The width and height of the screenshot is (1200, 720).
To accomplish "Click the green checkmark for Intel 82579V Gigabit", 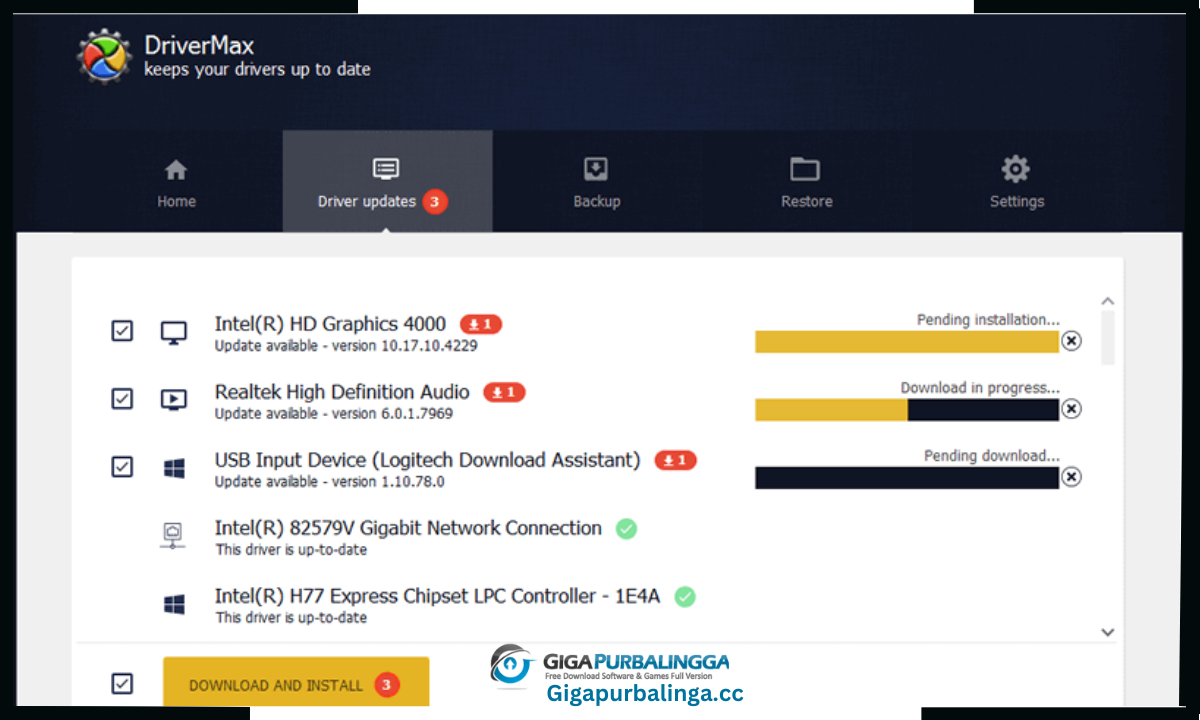I will coord(626,528).
